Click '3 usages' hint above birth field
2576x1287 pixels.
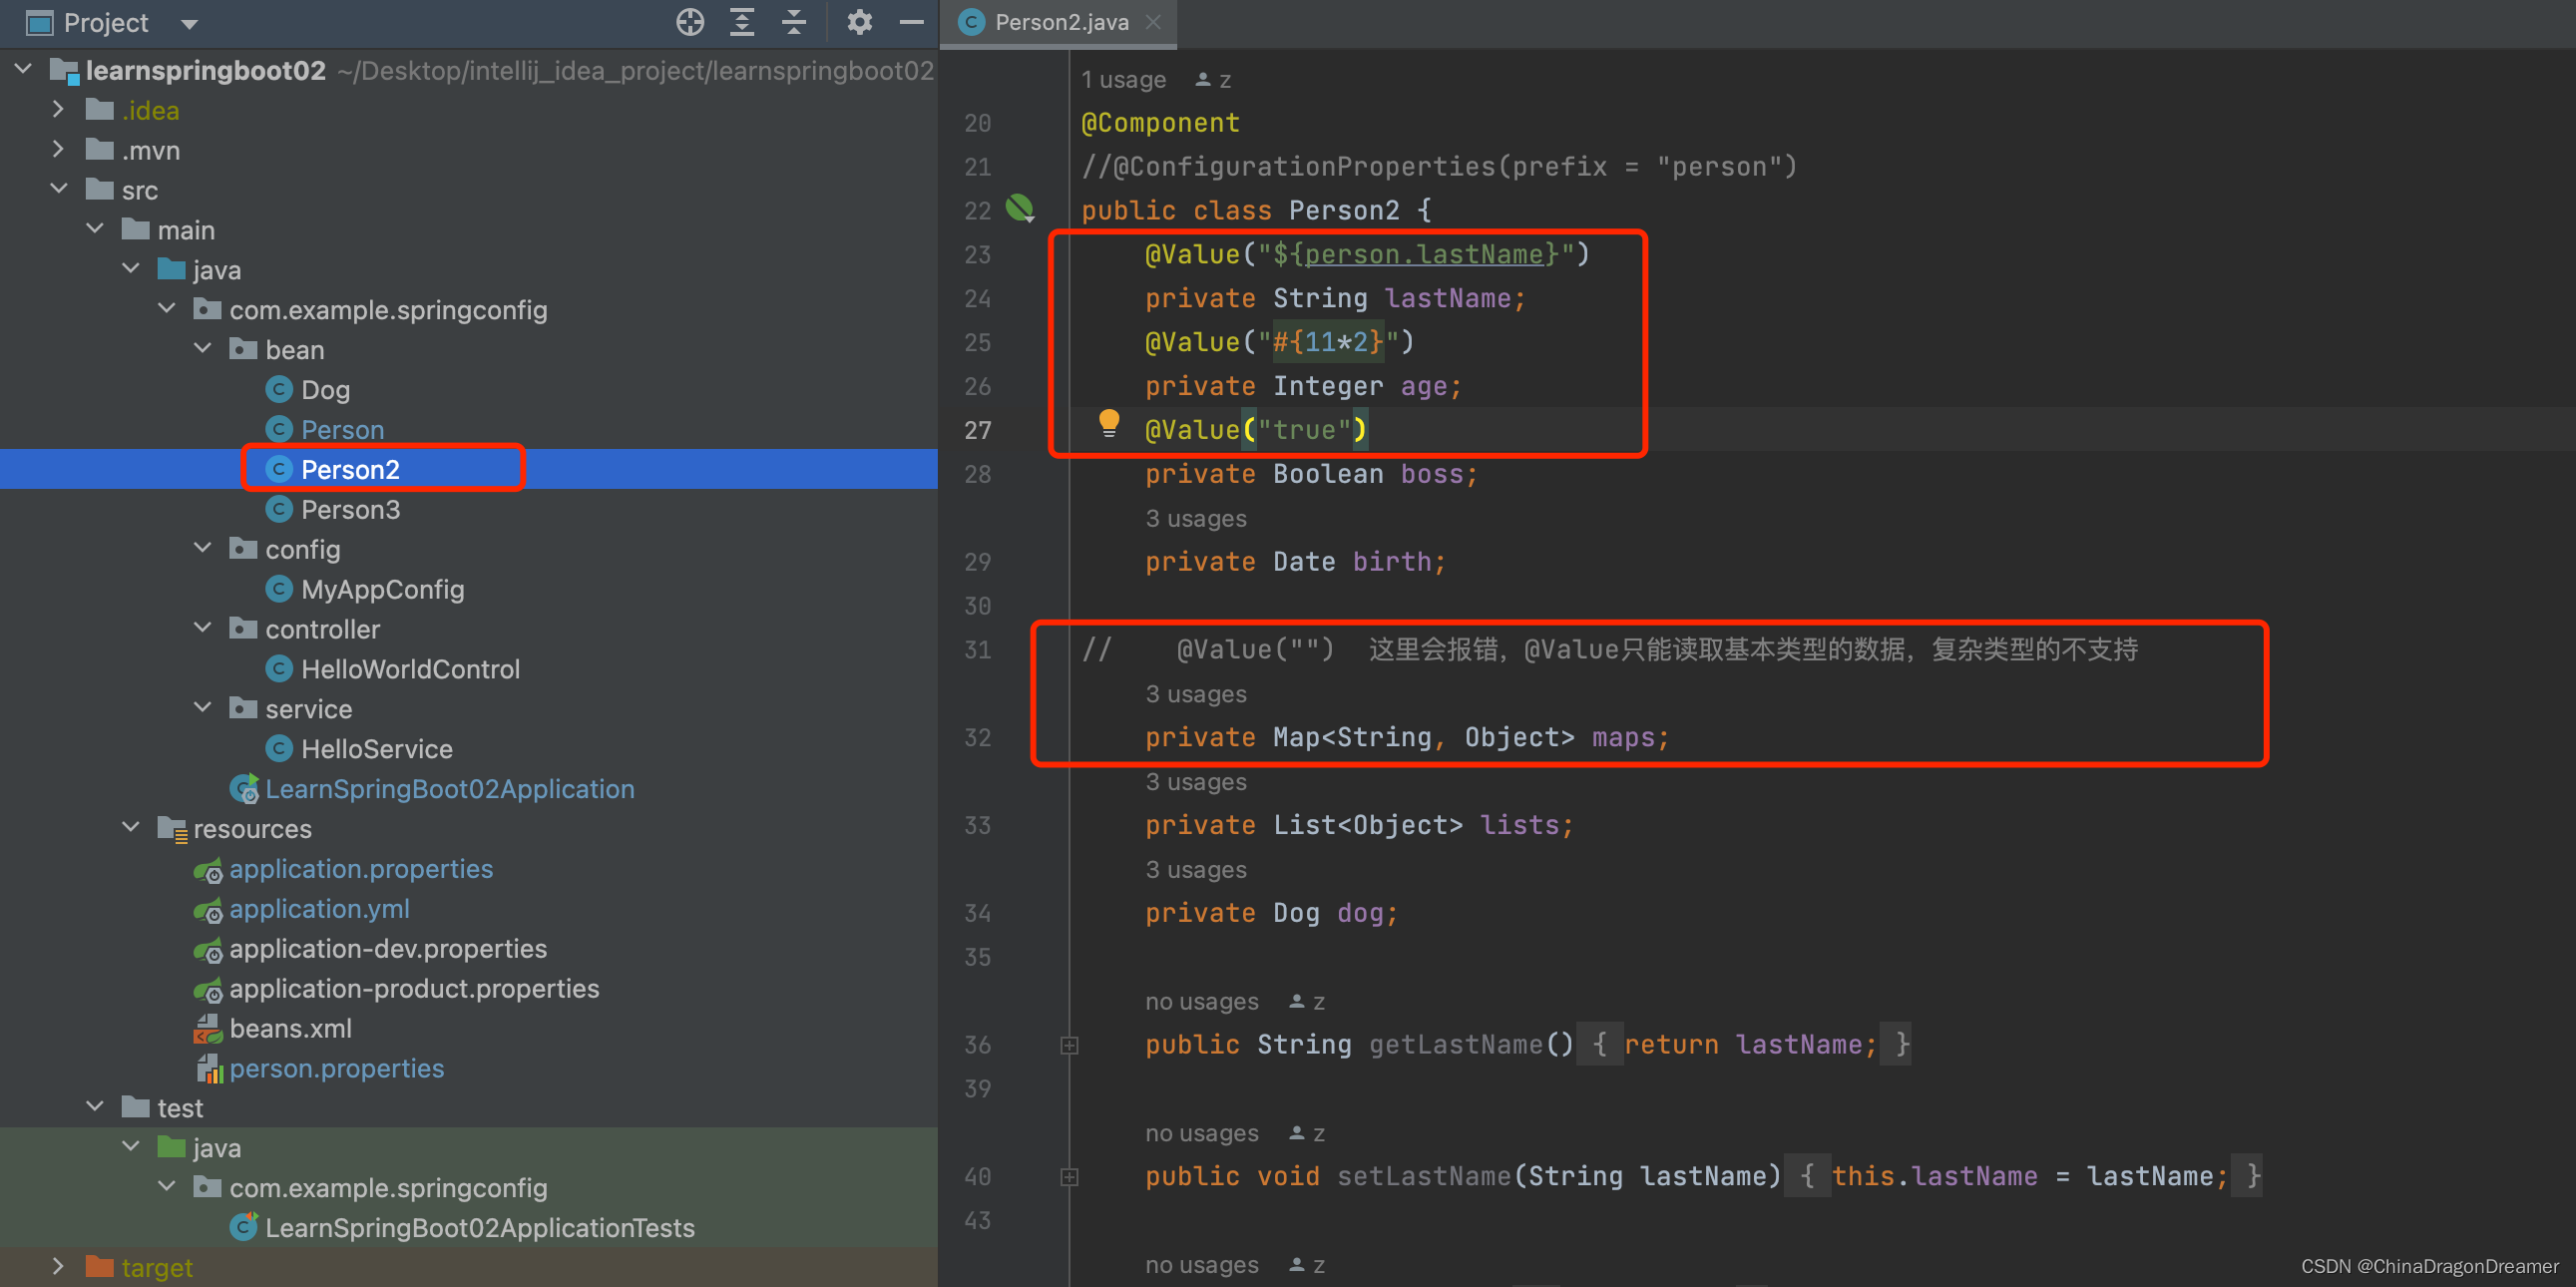pyautogui.click(x=1196, y=519)
